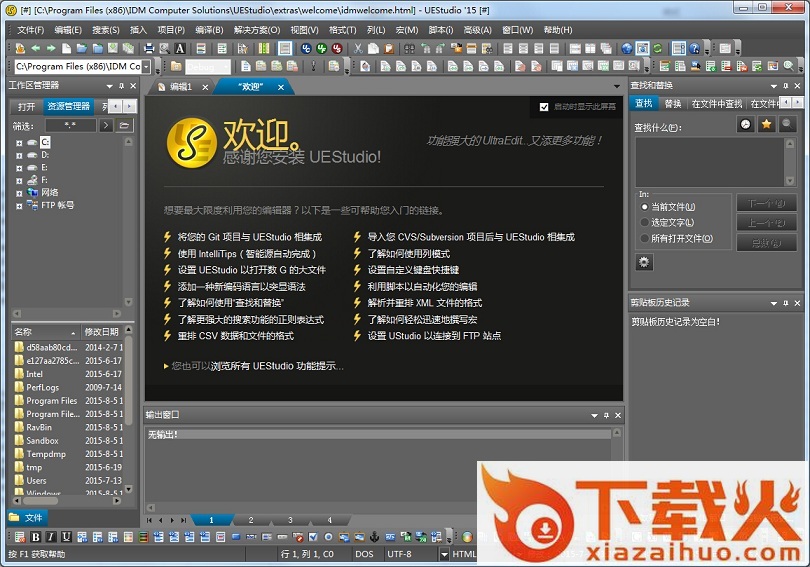Open the Program Files folder in file list

click(52, 401)
